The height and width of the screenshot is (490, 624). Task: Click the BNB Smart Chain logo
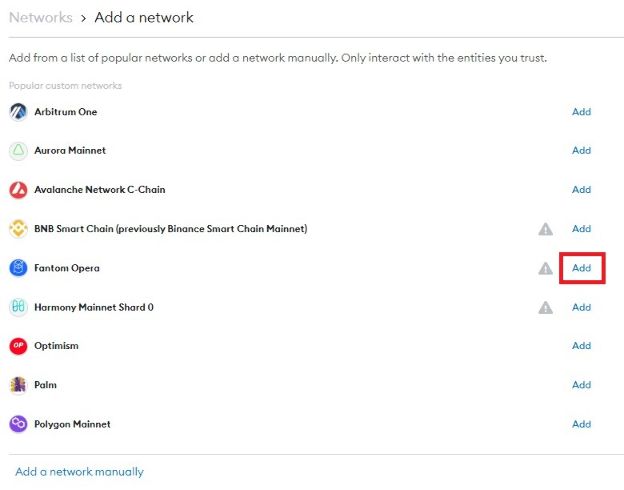18,229
